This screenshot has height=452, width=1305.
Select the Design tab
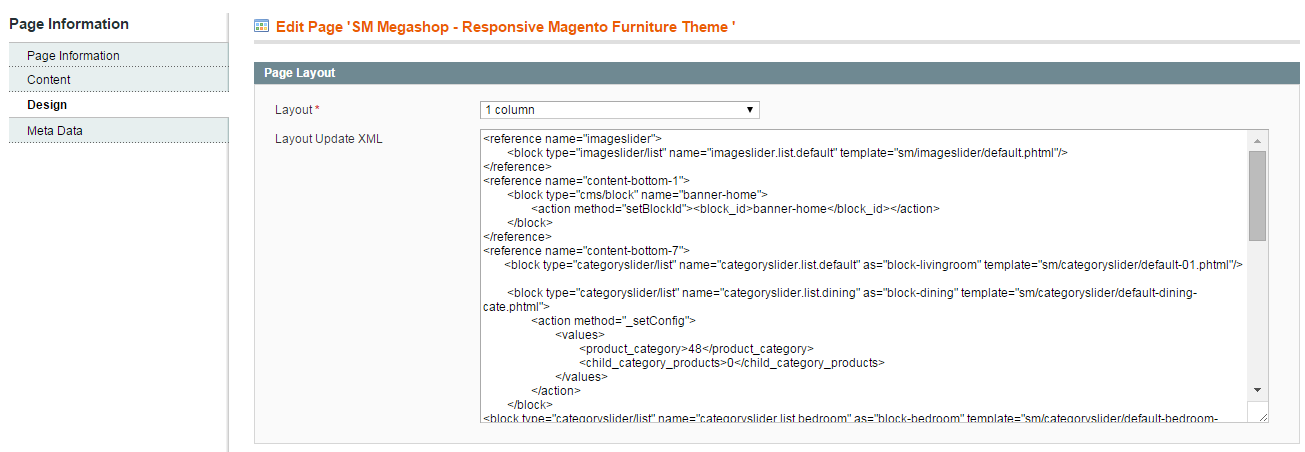tap(118, 105)
